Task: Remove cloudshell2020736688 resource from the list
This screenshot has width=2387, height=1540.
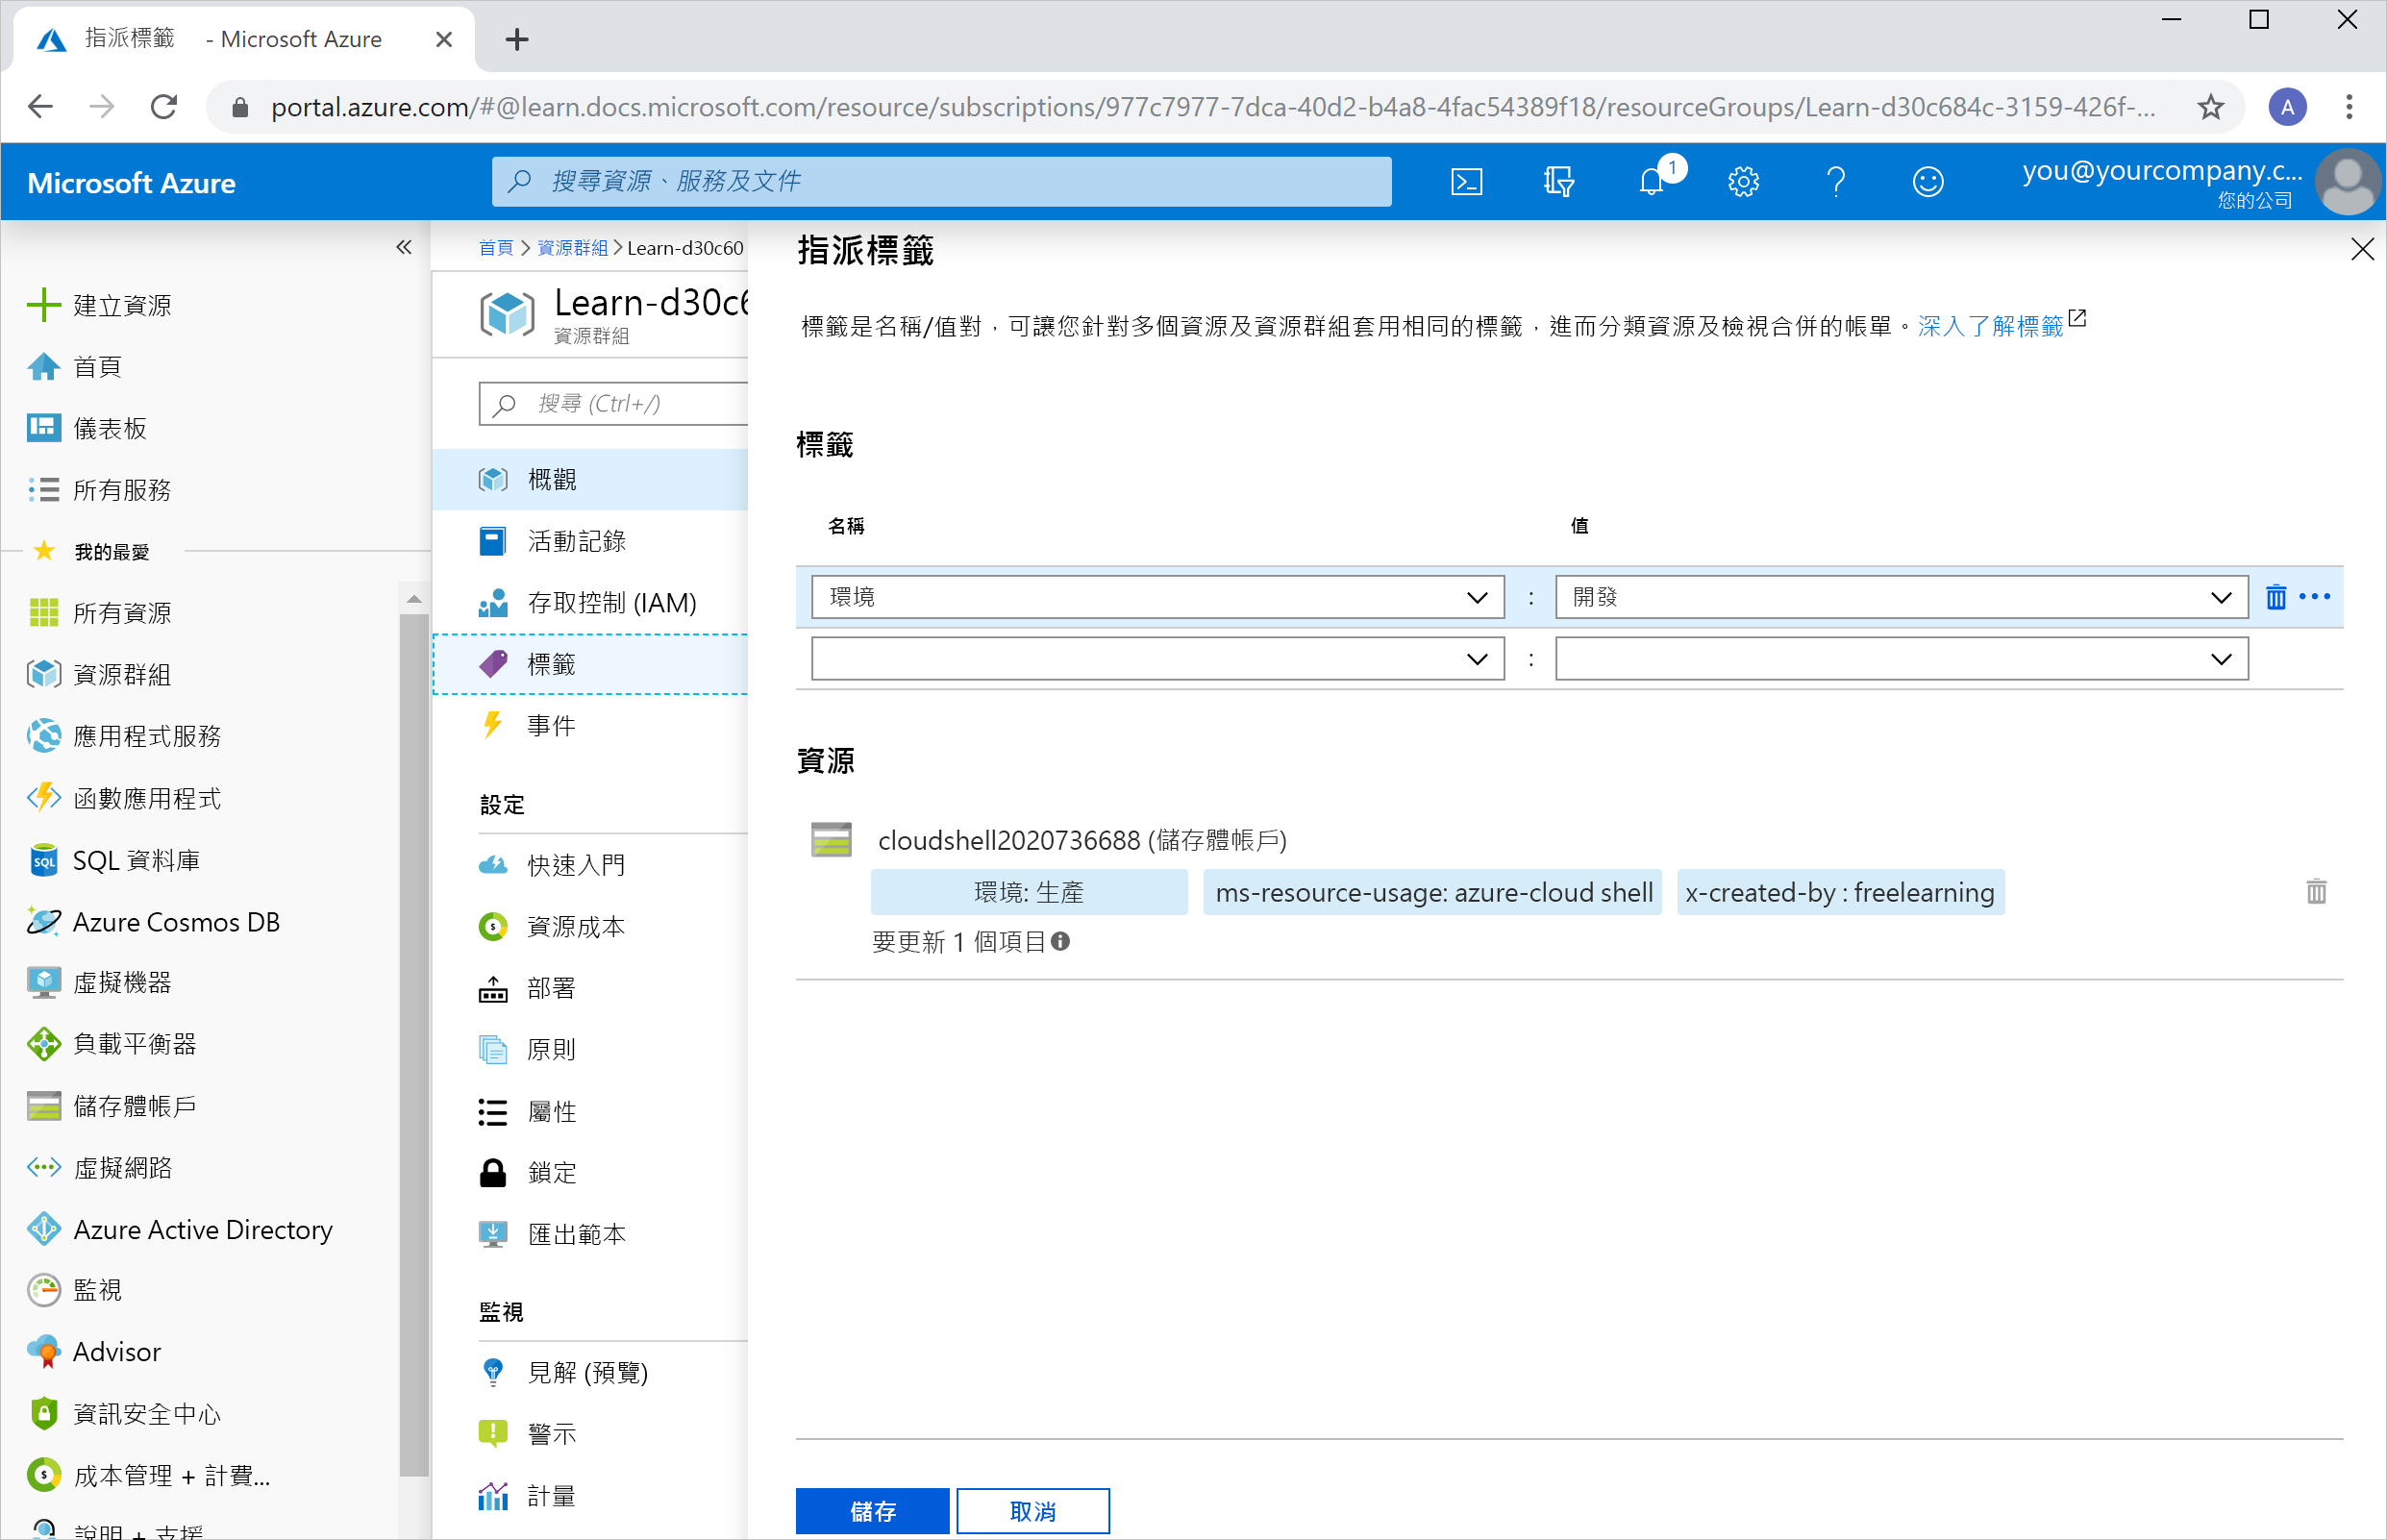Action: (x=2316, y=891)
